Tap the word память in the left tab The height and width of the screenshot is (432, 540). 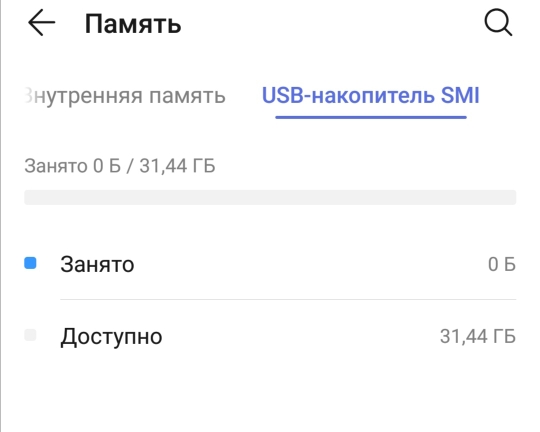coord(187,96)
